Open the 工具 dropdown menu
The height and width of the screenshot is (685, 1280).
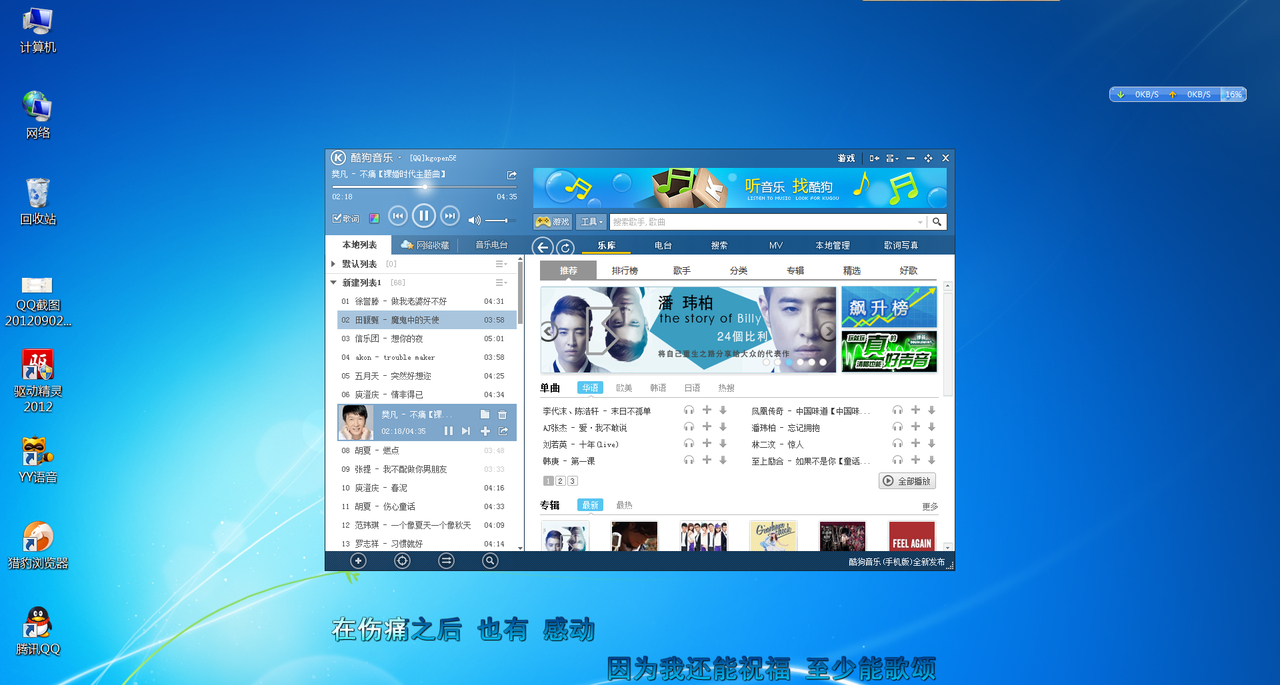click(x=591, y=222)
